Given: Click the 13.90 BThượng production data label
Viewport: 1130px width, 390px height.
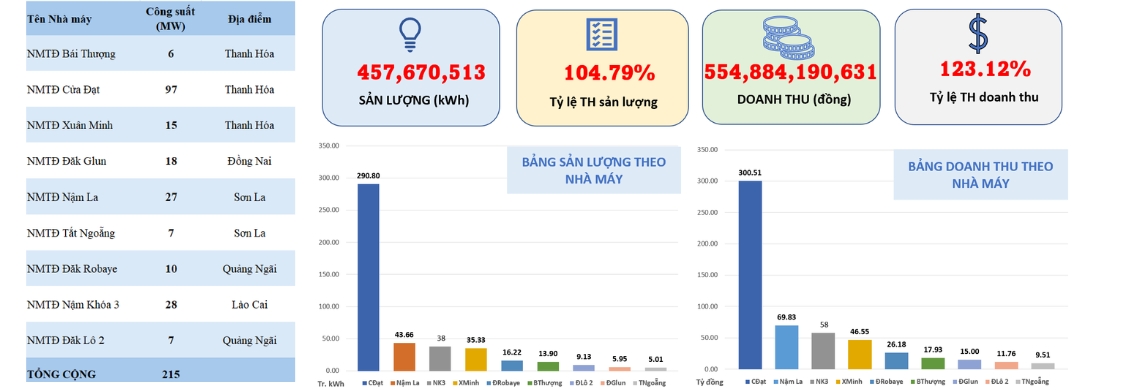Looking at the screenshot, I should (x=548, y=355).
